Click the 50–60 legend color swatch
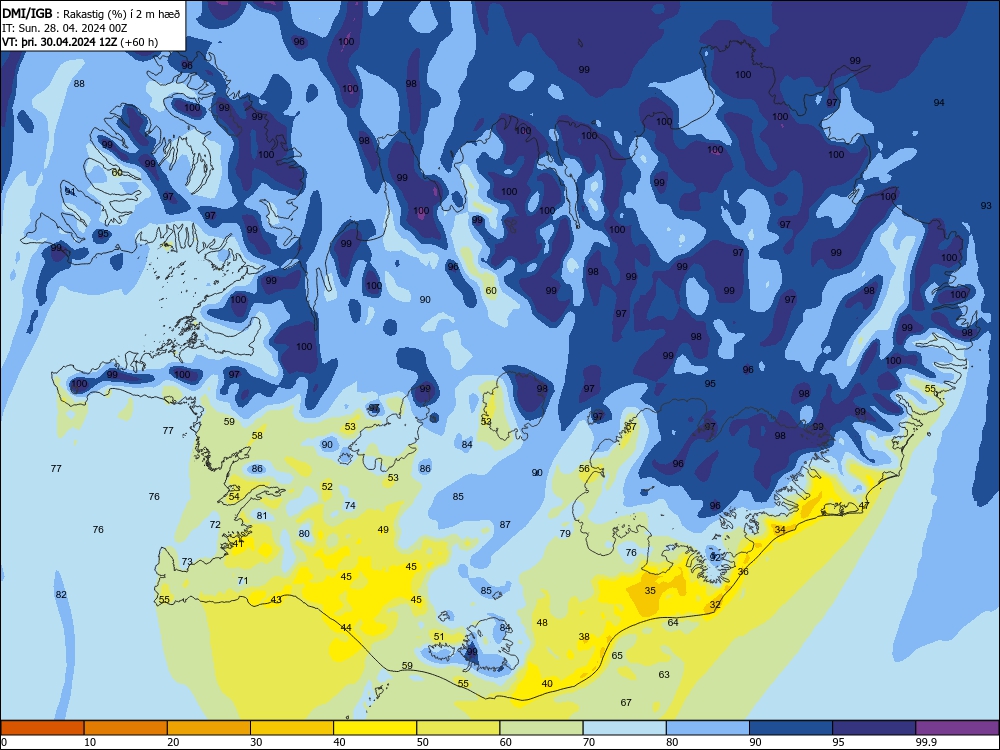 pyautogui.click(x=458, y=728)
